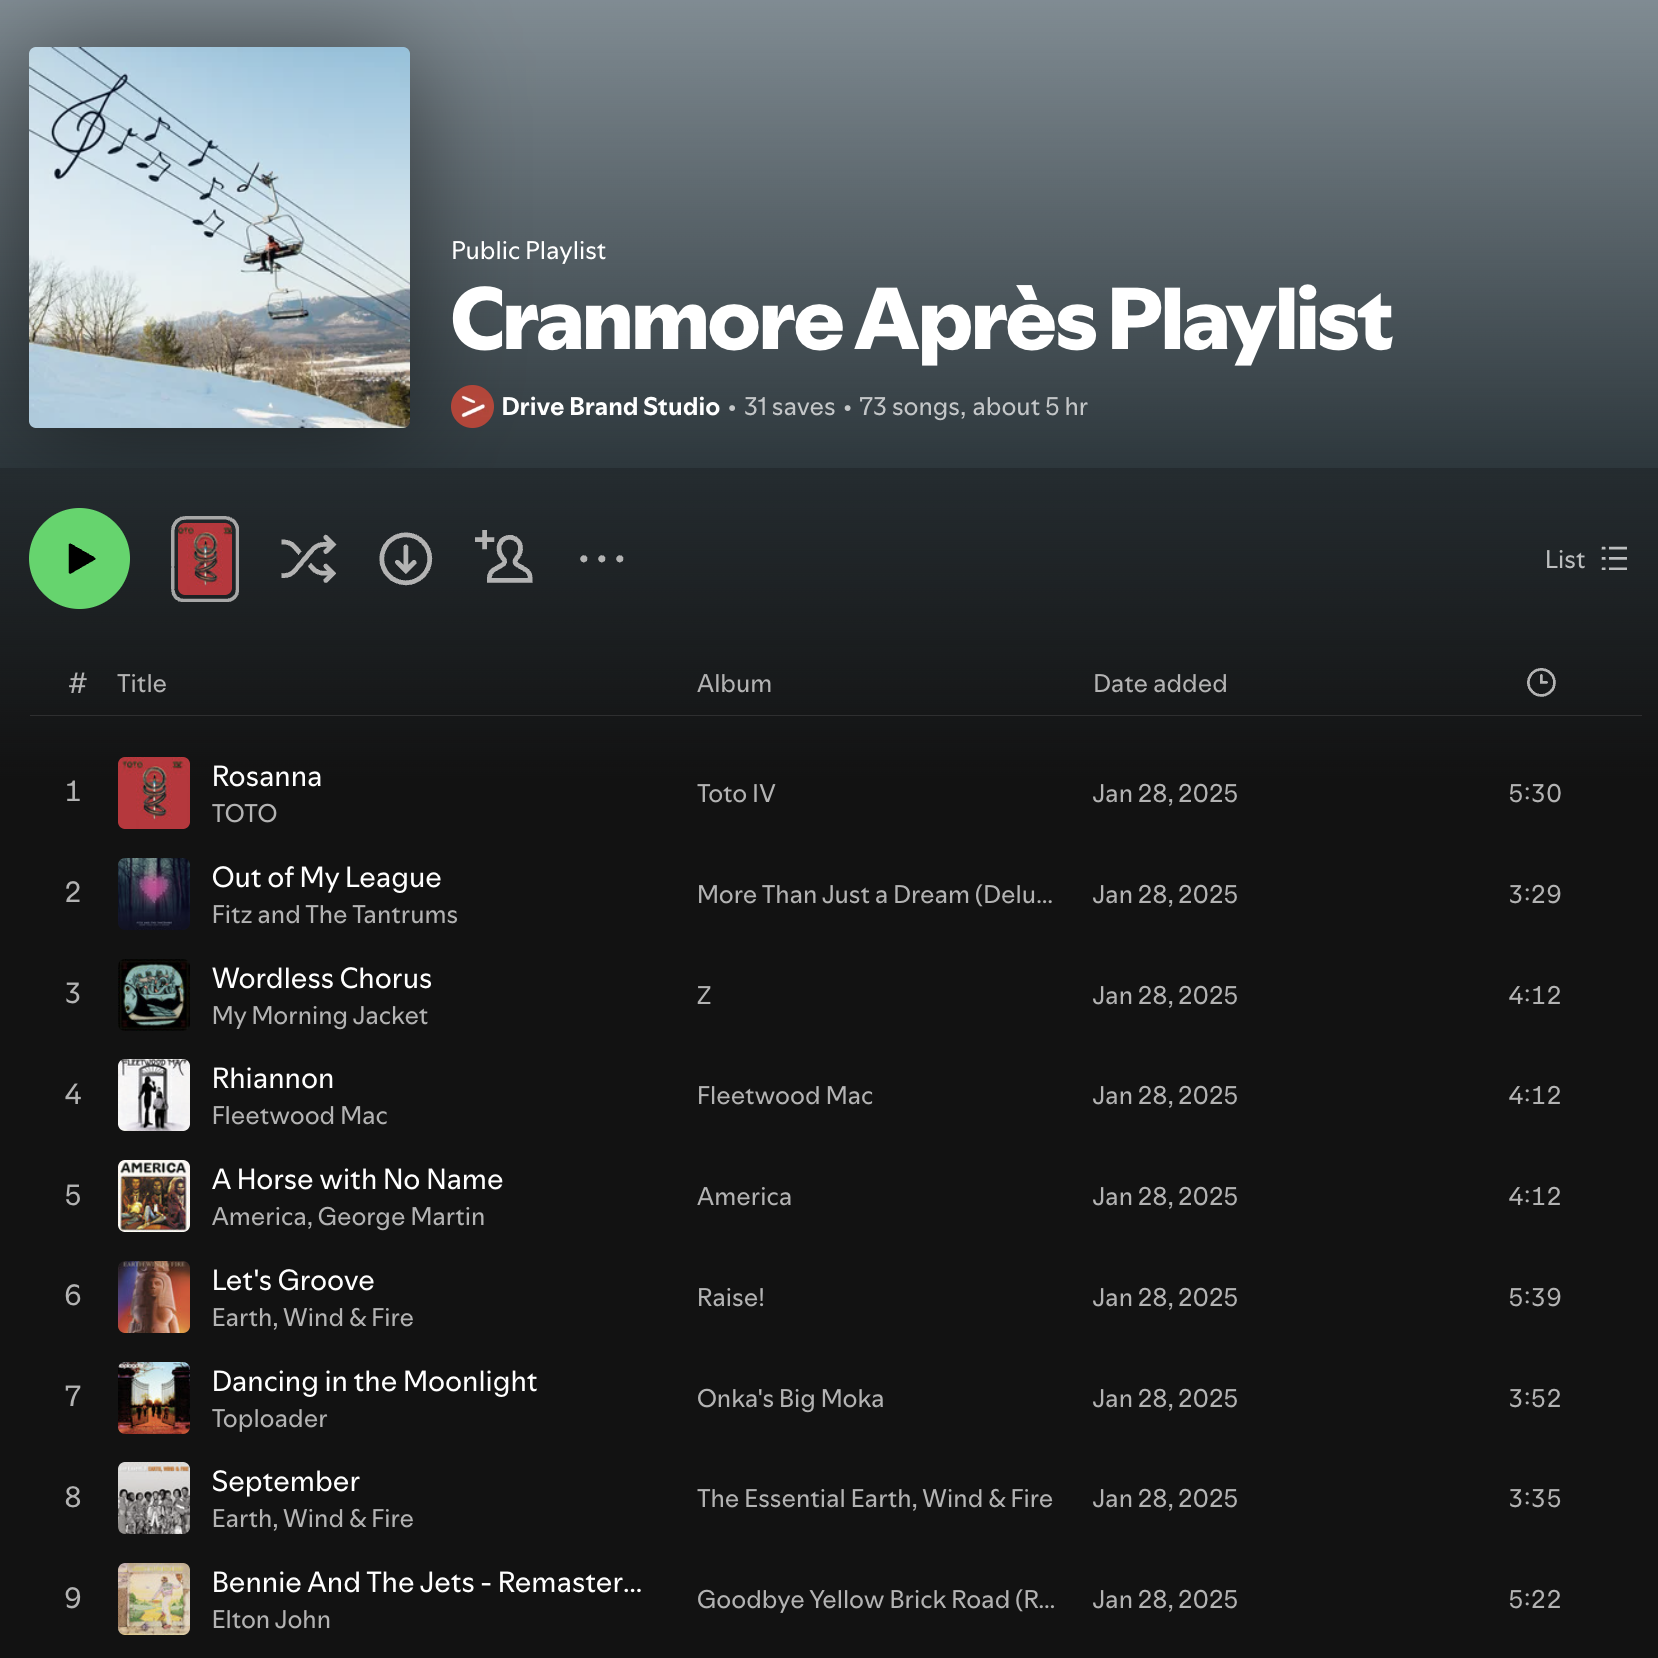Click the duration clock column header
This screenshot has height=1658, width=1658.
(1540, 683)
